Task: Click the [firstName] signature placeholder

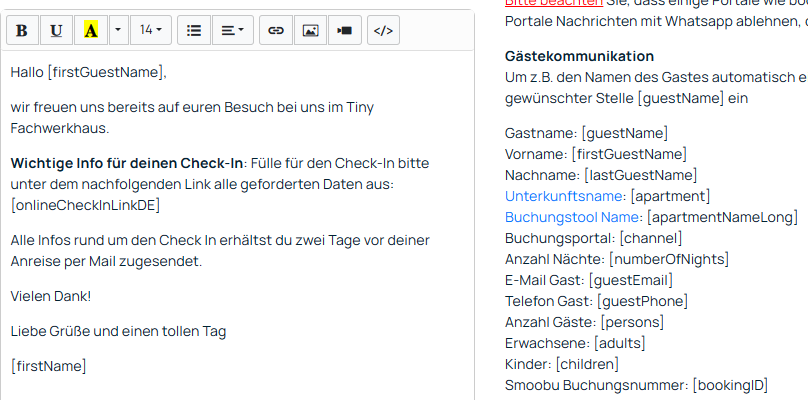Action: tap(48, 366)
